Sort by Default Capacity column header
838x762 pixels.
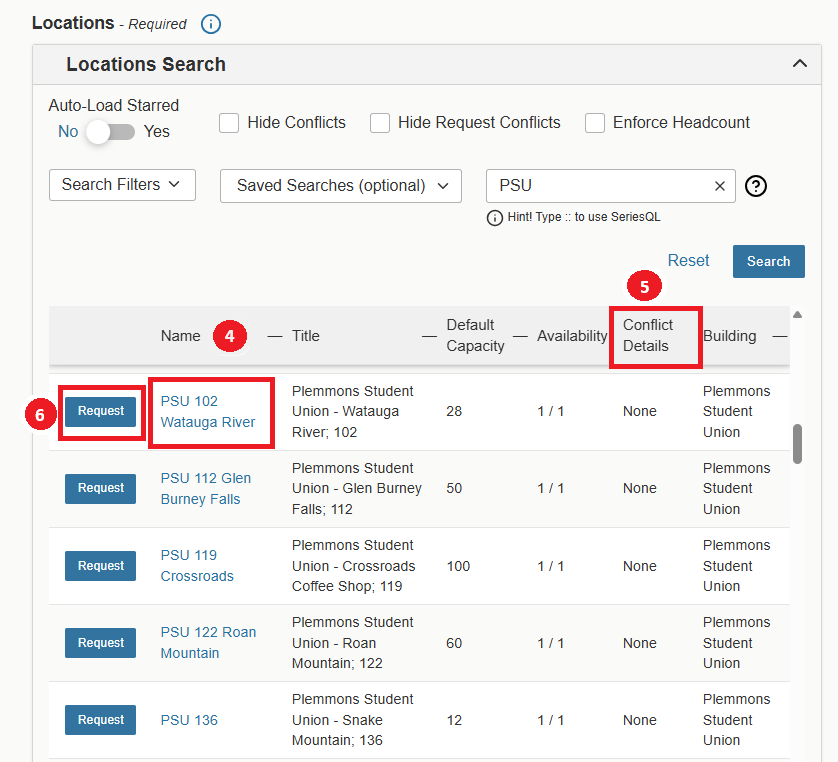pyautogui.click(x=475, y=336)
